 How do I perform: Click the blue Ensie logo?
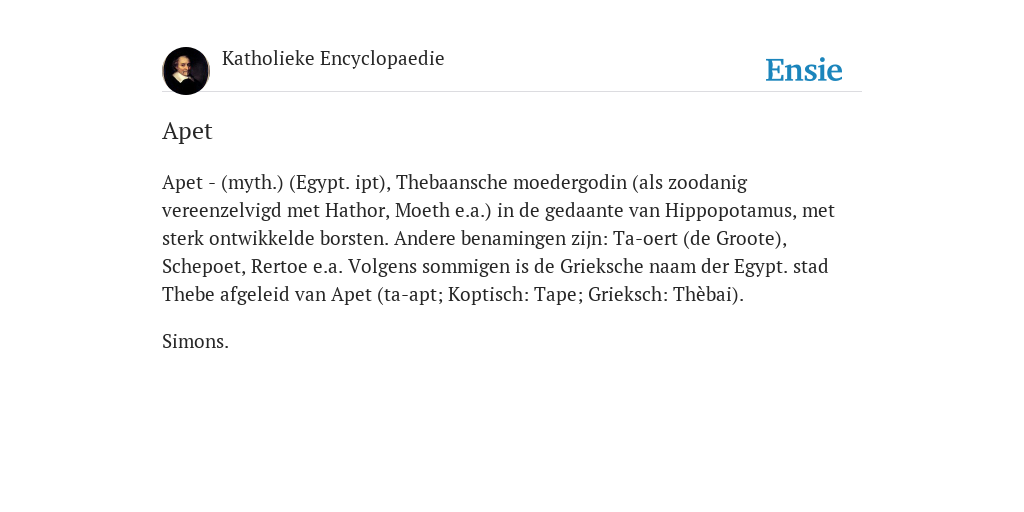click(804, 70)
